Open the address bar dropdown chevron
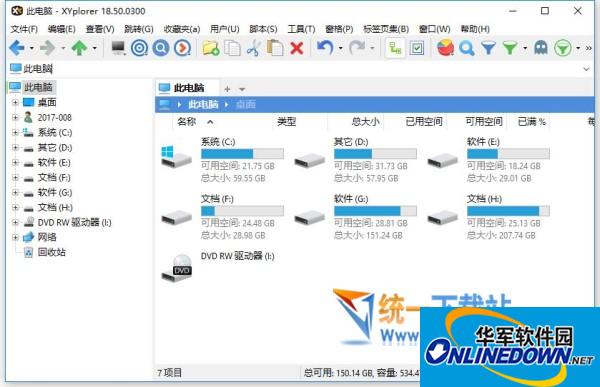 [586, 69]
